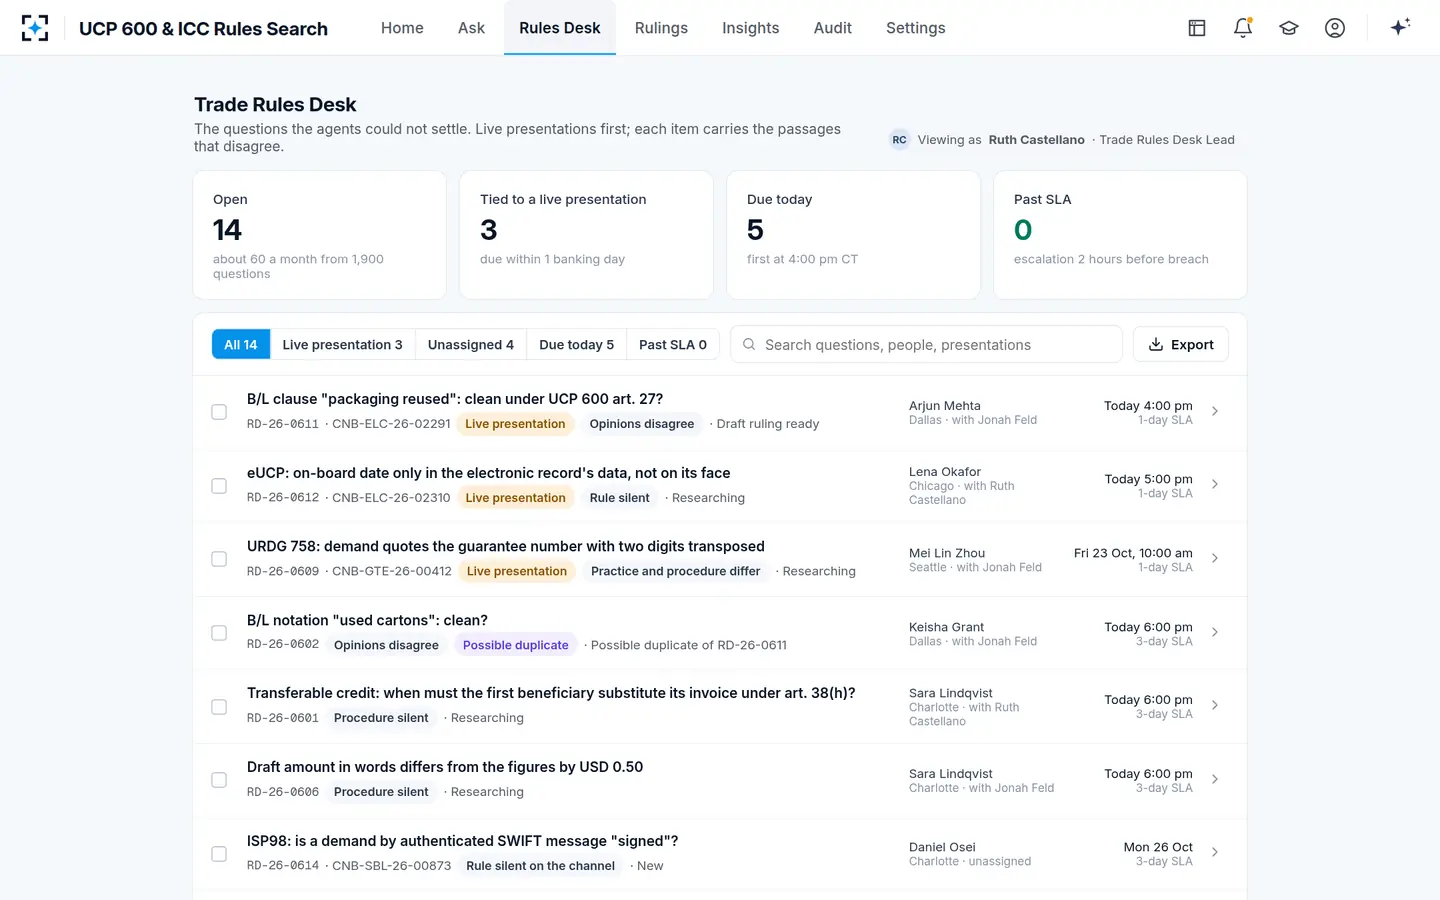The image size is (1440, 900).
Task: Click the app logo icon
Action: pyautogui.click(x=35, y=28)
